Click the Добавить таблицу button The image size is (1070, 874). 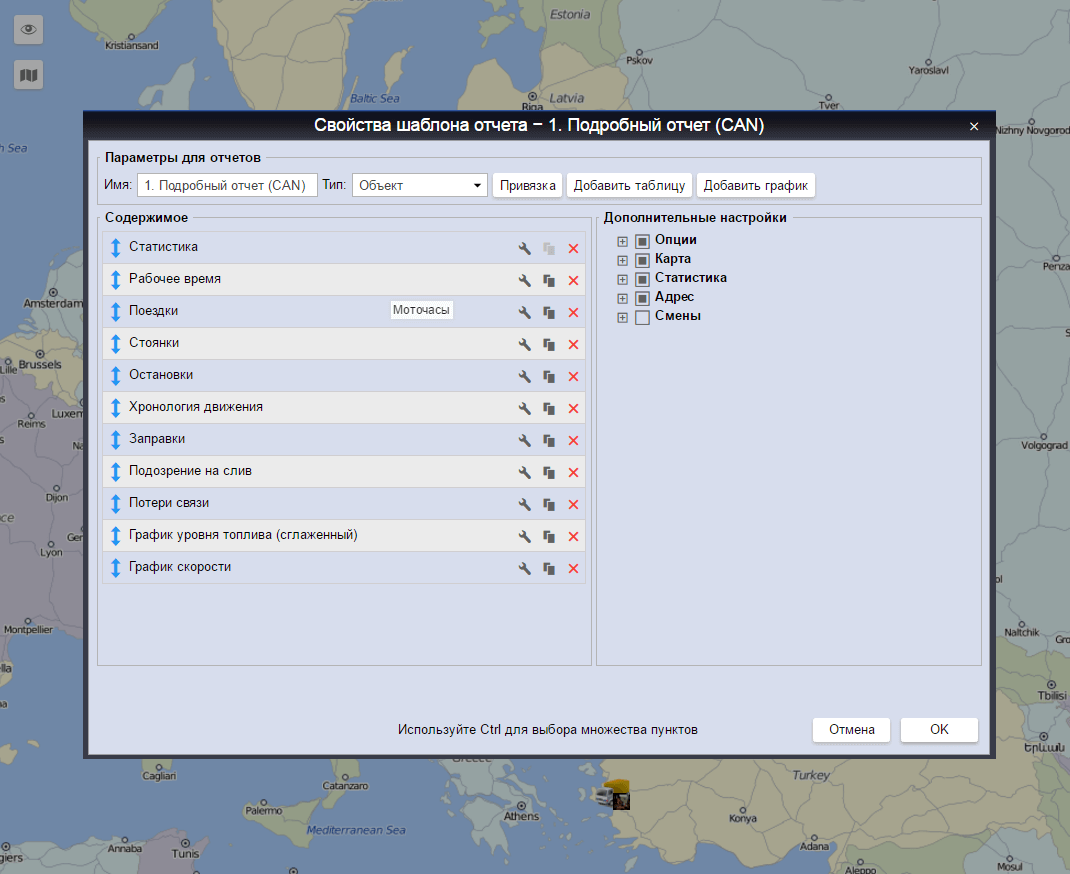(629, 186)
